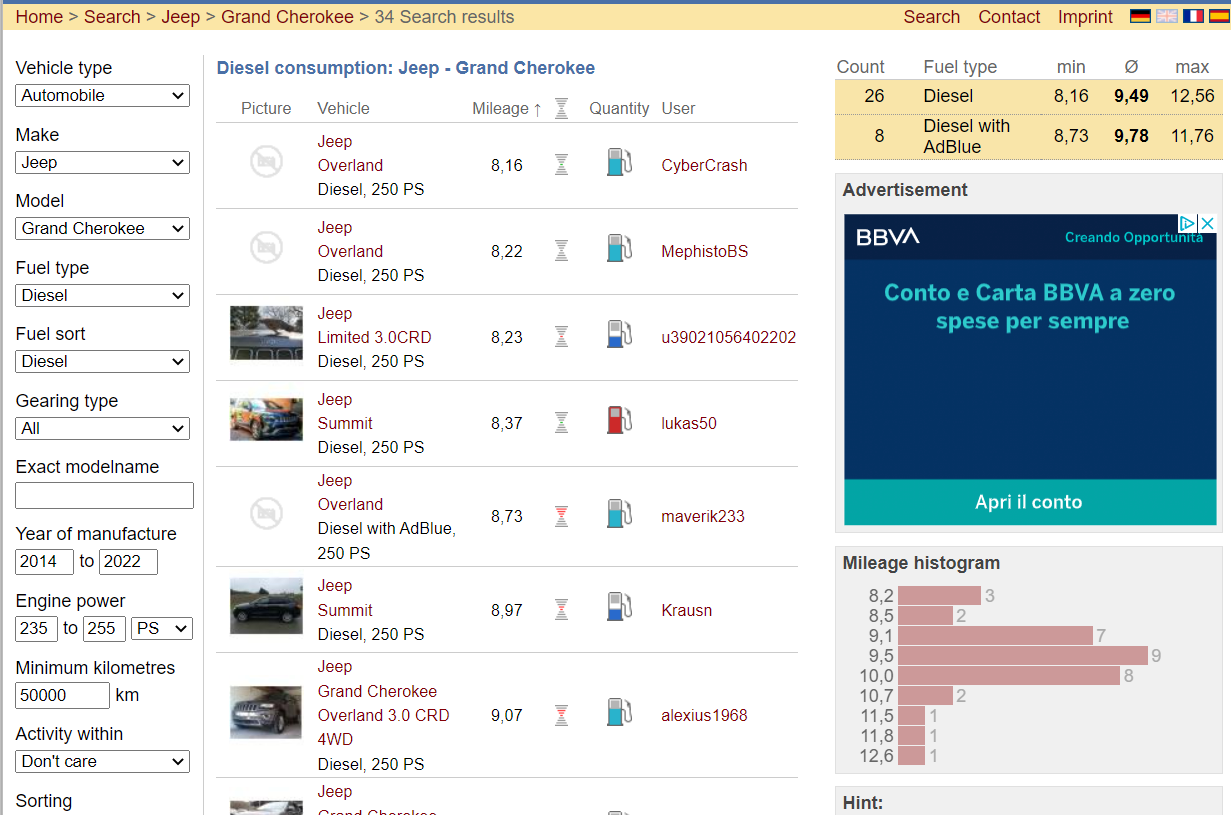The width and height of the screenshot is (1231, 815).
Task: Click Grand Cherokee in the breadcrumb
Action: (287, 17)
